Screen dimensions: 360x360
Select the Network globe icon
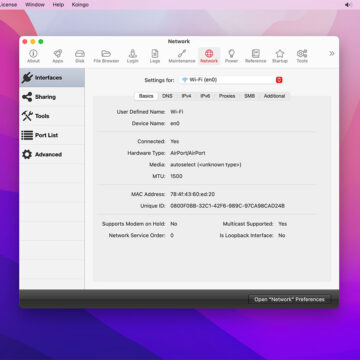point(209,56)
